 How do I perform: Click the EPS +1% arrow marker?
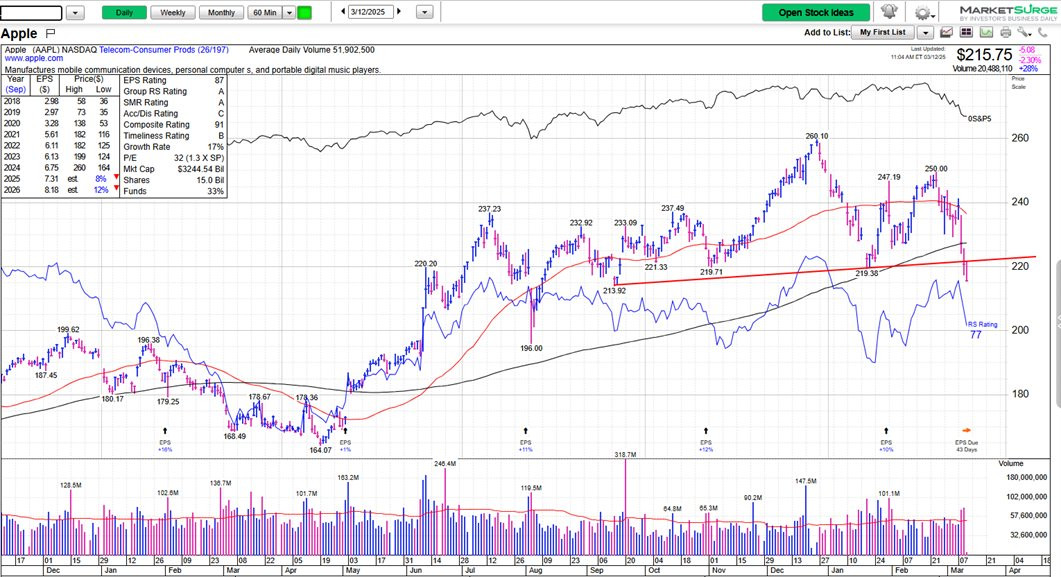[x=345, y=430]
